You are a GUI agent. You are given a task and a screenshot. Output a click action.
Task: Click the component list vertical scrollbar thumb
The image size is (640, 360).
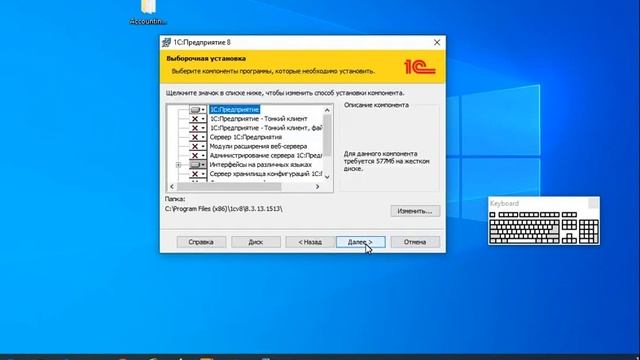(327, 135)
